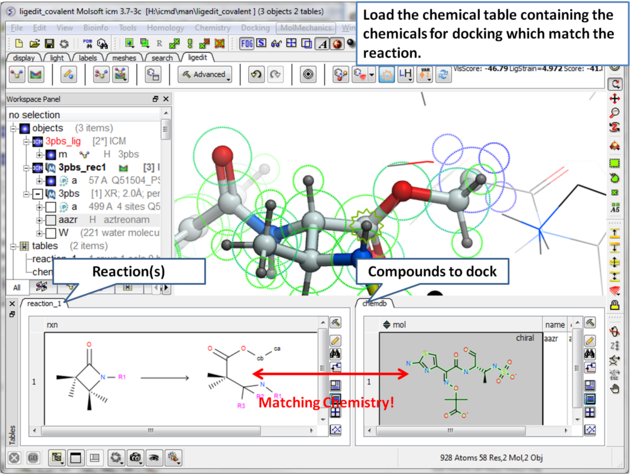Image resolution: width=630 pixels, height=474 pixels.
Task: Expand the tables tree node
Action: point(13,246)
